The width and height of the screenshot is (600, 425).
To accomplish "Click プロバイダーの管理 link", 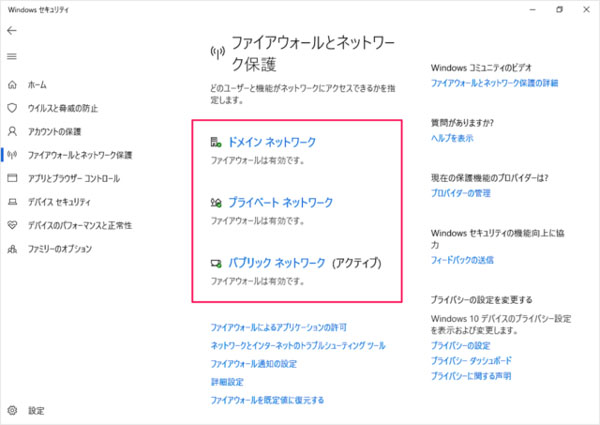I will 461,193.
